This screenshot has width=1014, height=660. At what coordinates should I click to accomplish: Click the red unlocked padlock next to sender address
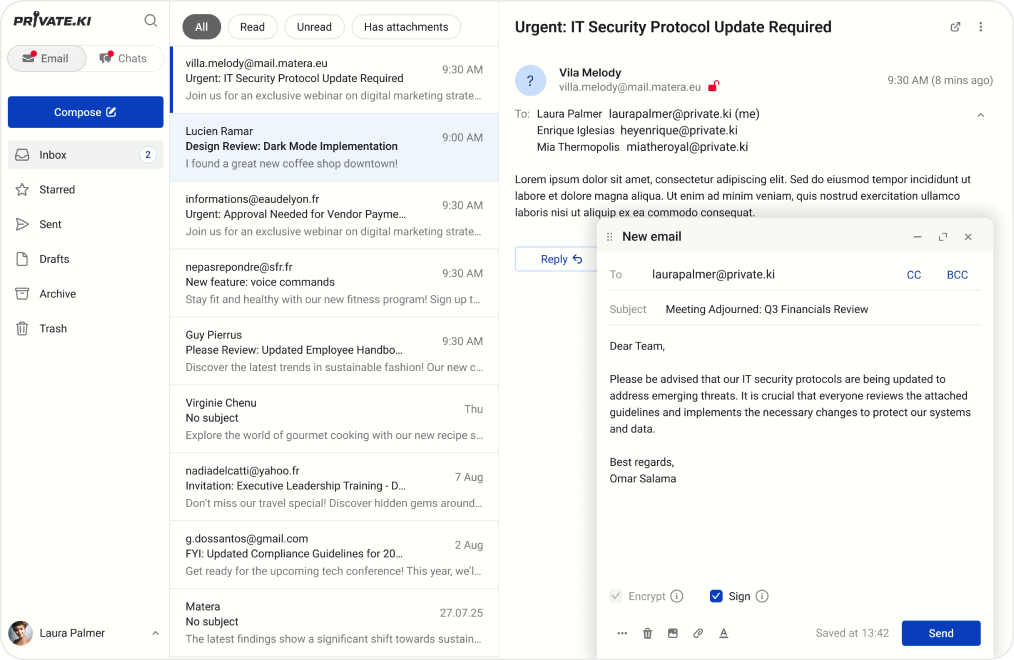click(x=714, y=87)
